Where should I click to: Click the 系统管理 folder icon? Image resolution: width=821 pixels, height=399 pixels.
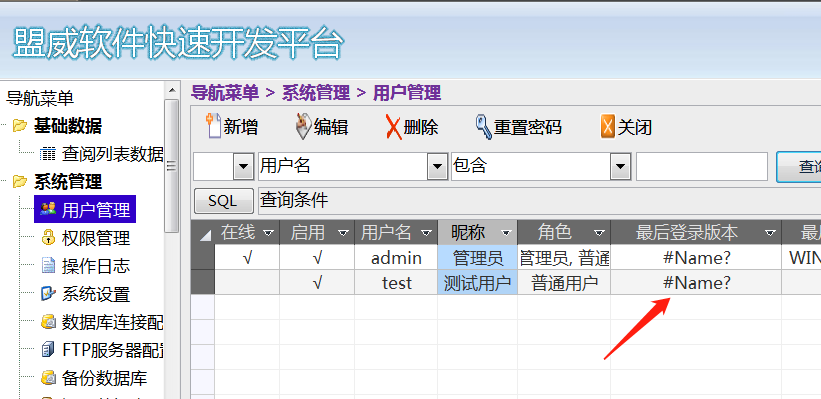[x=20, y=182]
